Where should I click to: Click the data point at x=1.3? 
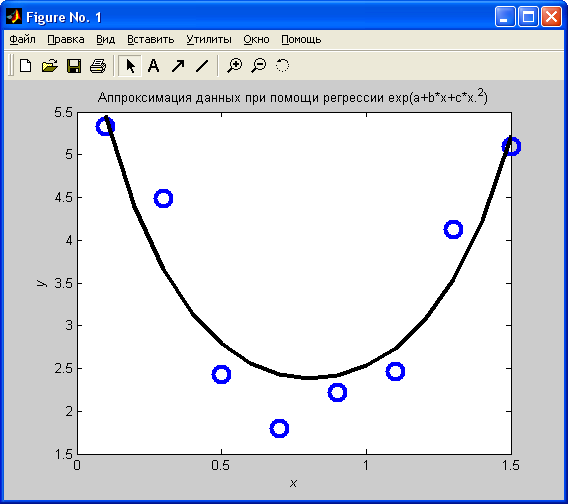453,229
